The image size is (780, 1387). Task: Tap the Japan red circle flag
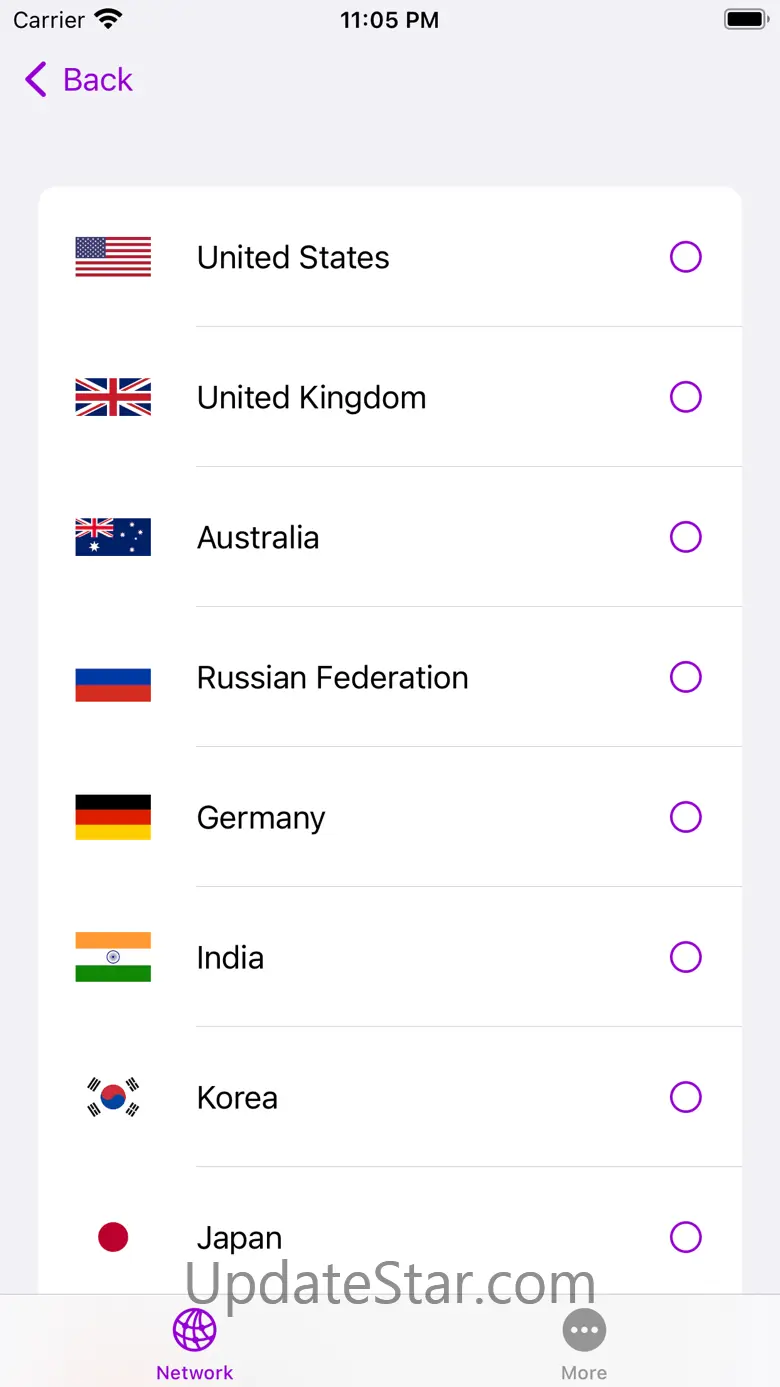(x=113, y=1237)
